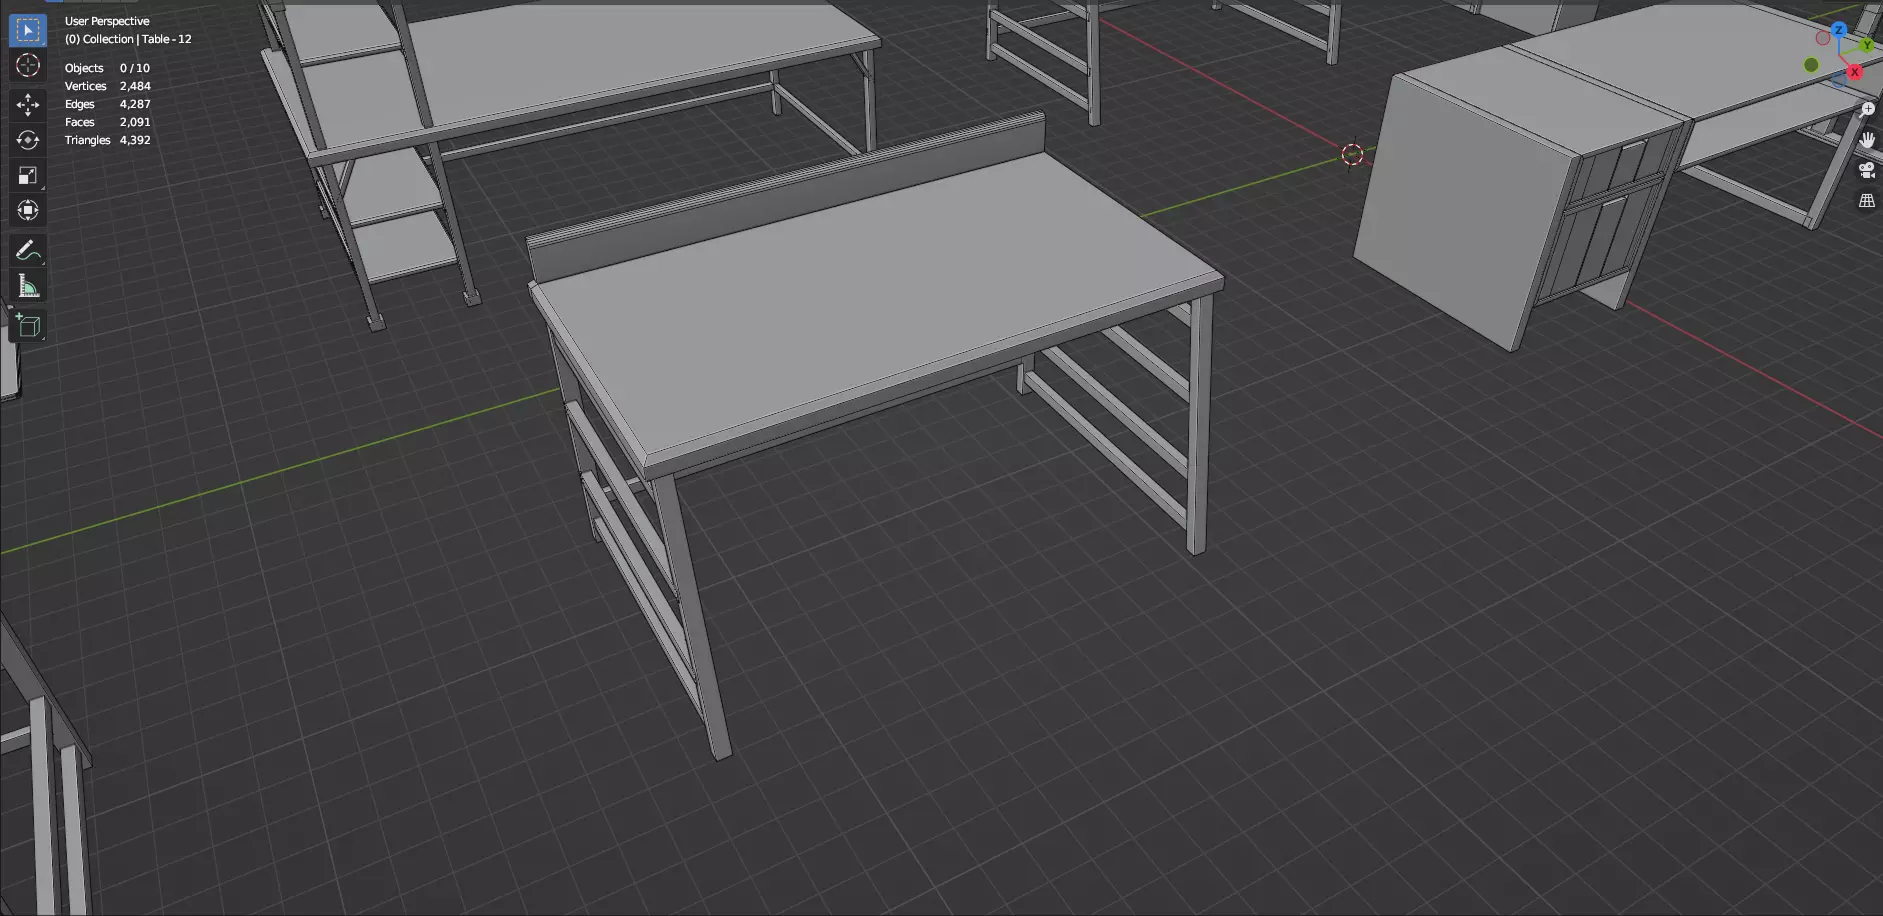Choose the Rotate tool

click(x=28, y=140)
